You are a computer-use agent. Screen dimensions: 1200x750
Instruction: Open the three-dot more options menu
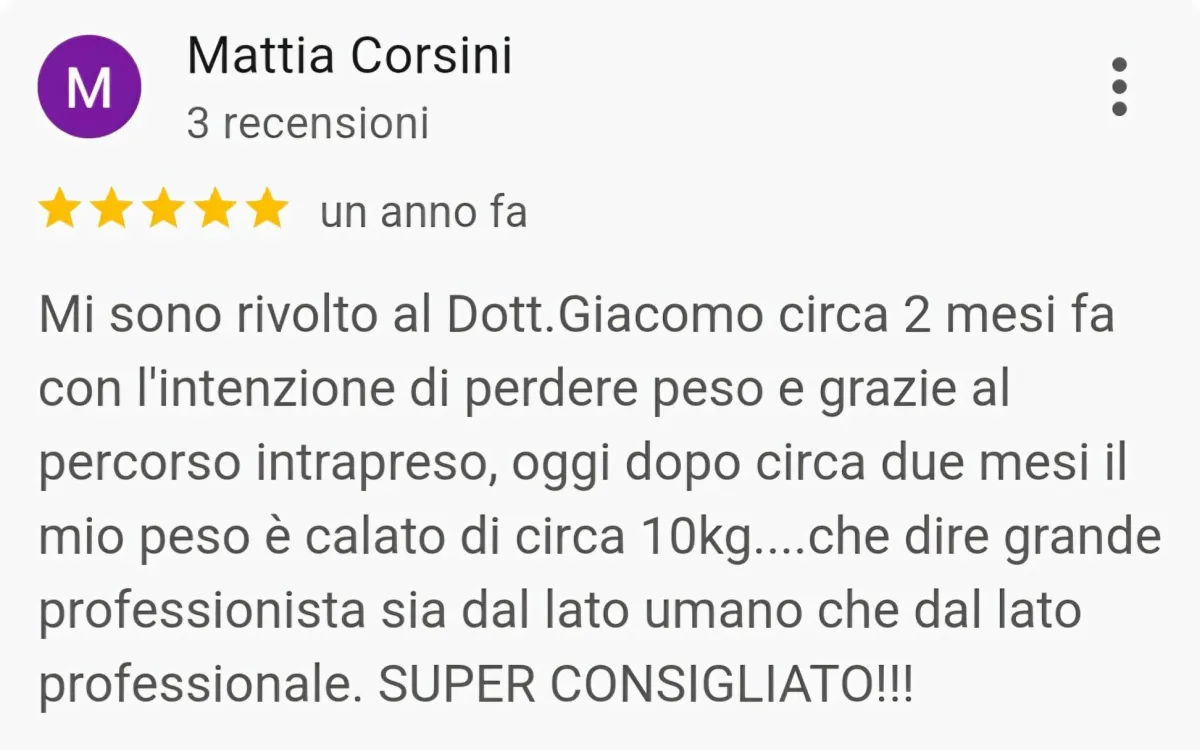pos(1120,87)
